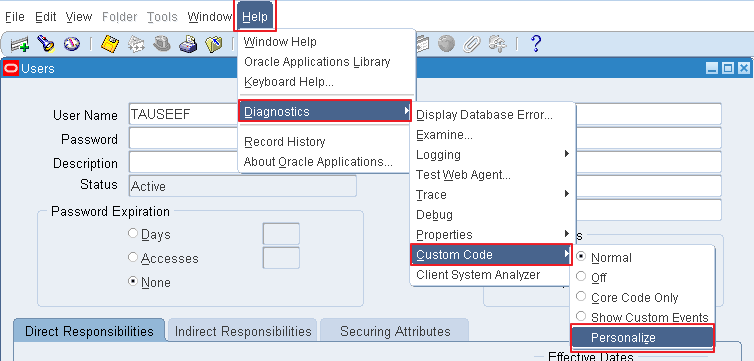Click the Folder Tools toolbar icon
This screenshot has height=361, width=754.
tap(498, 44)
